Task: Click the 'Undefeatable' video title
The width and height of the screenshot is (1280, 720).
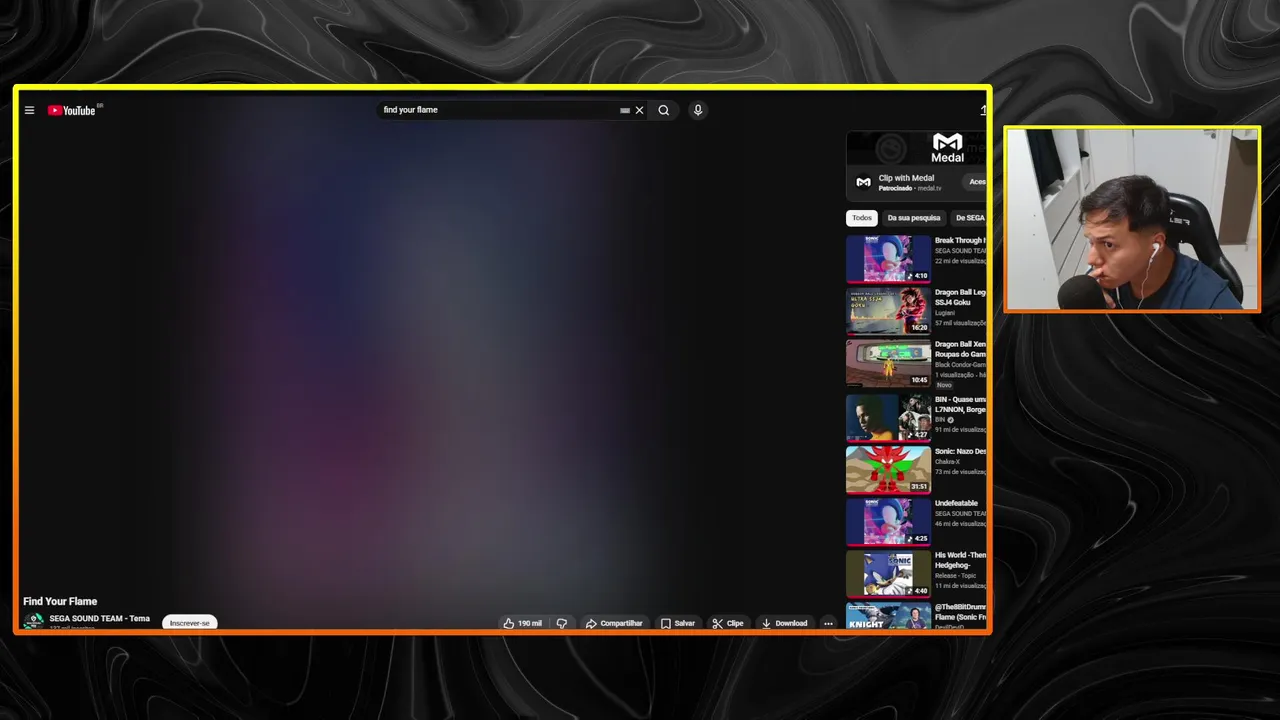Action: coord(956,503)
